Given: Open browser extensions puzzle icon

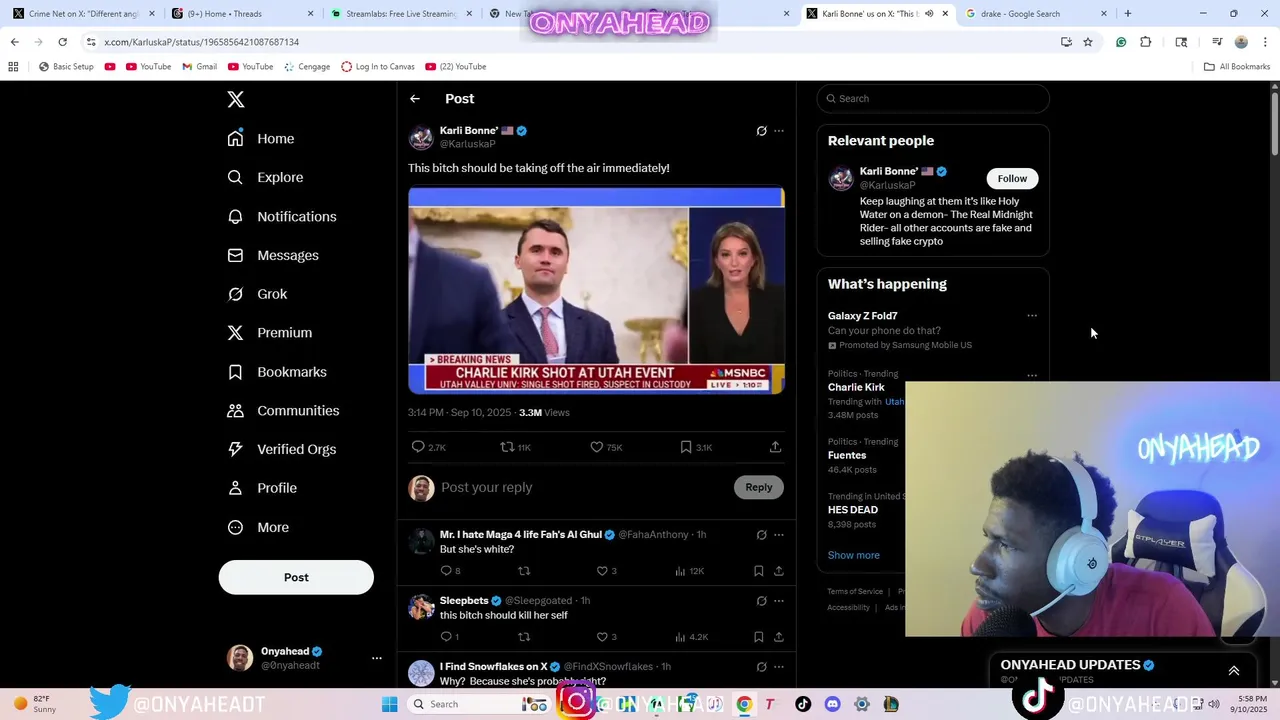Looking at the screenshot, I should [x=1146, y=42].
